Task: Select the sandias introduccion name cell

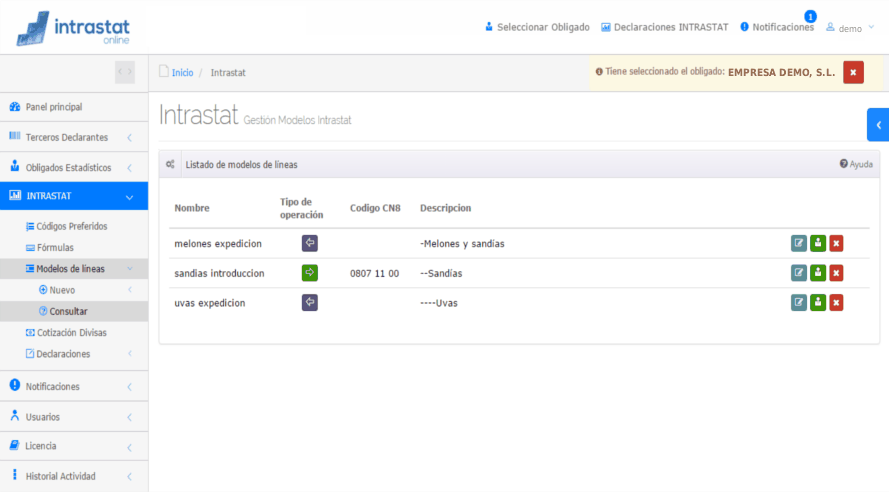Action: point(219,273)
